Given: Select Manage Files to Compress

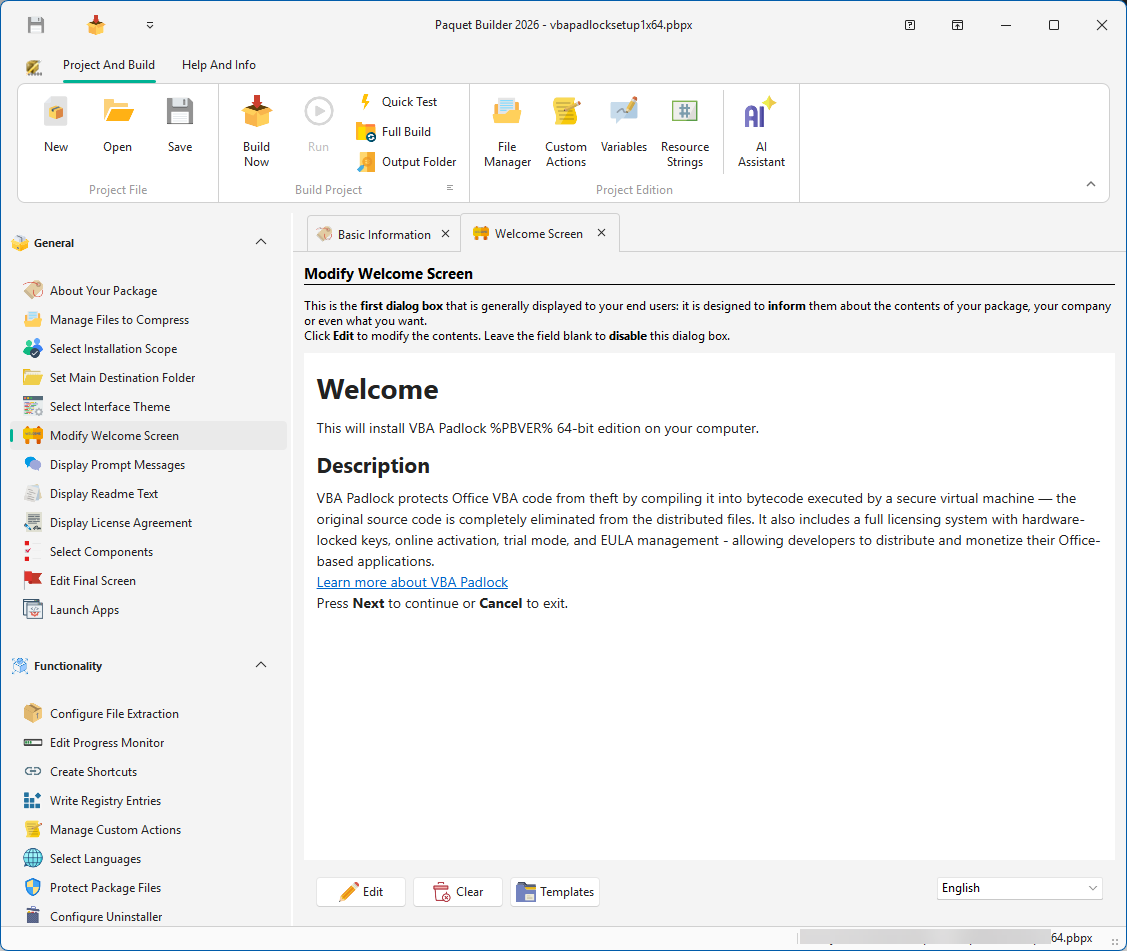Looking at the screenshot, I should point(119,319).
